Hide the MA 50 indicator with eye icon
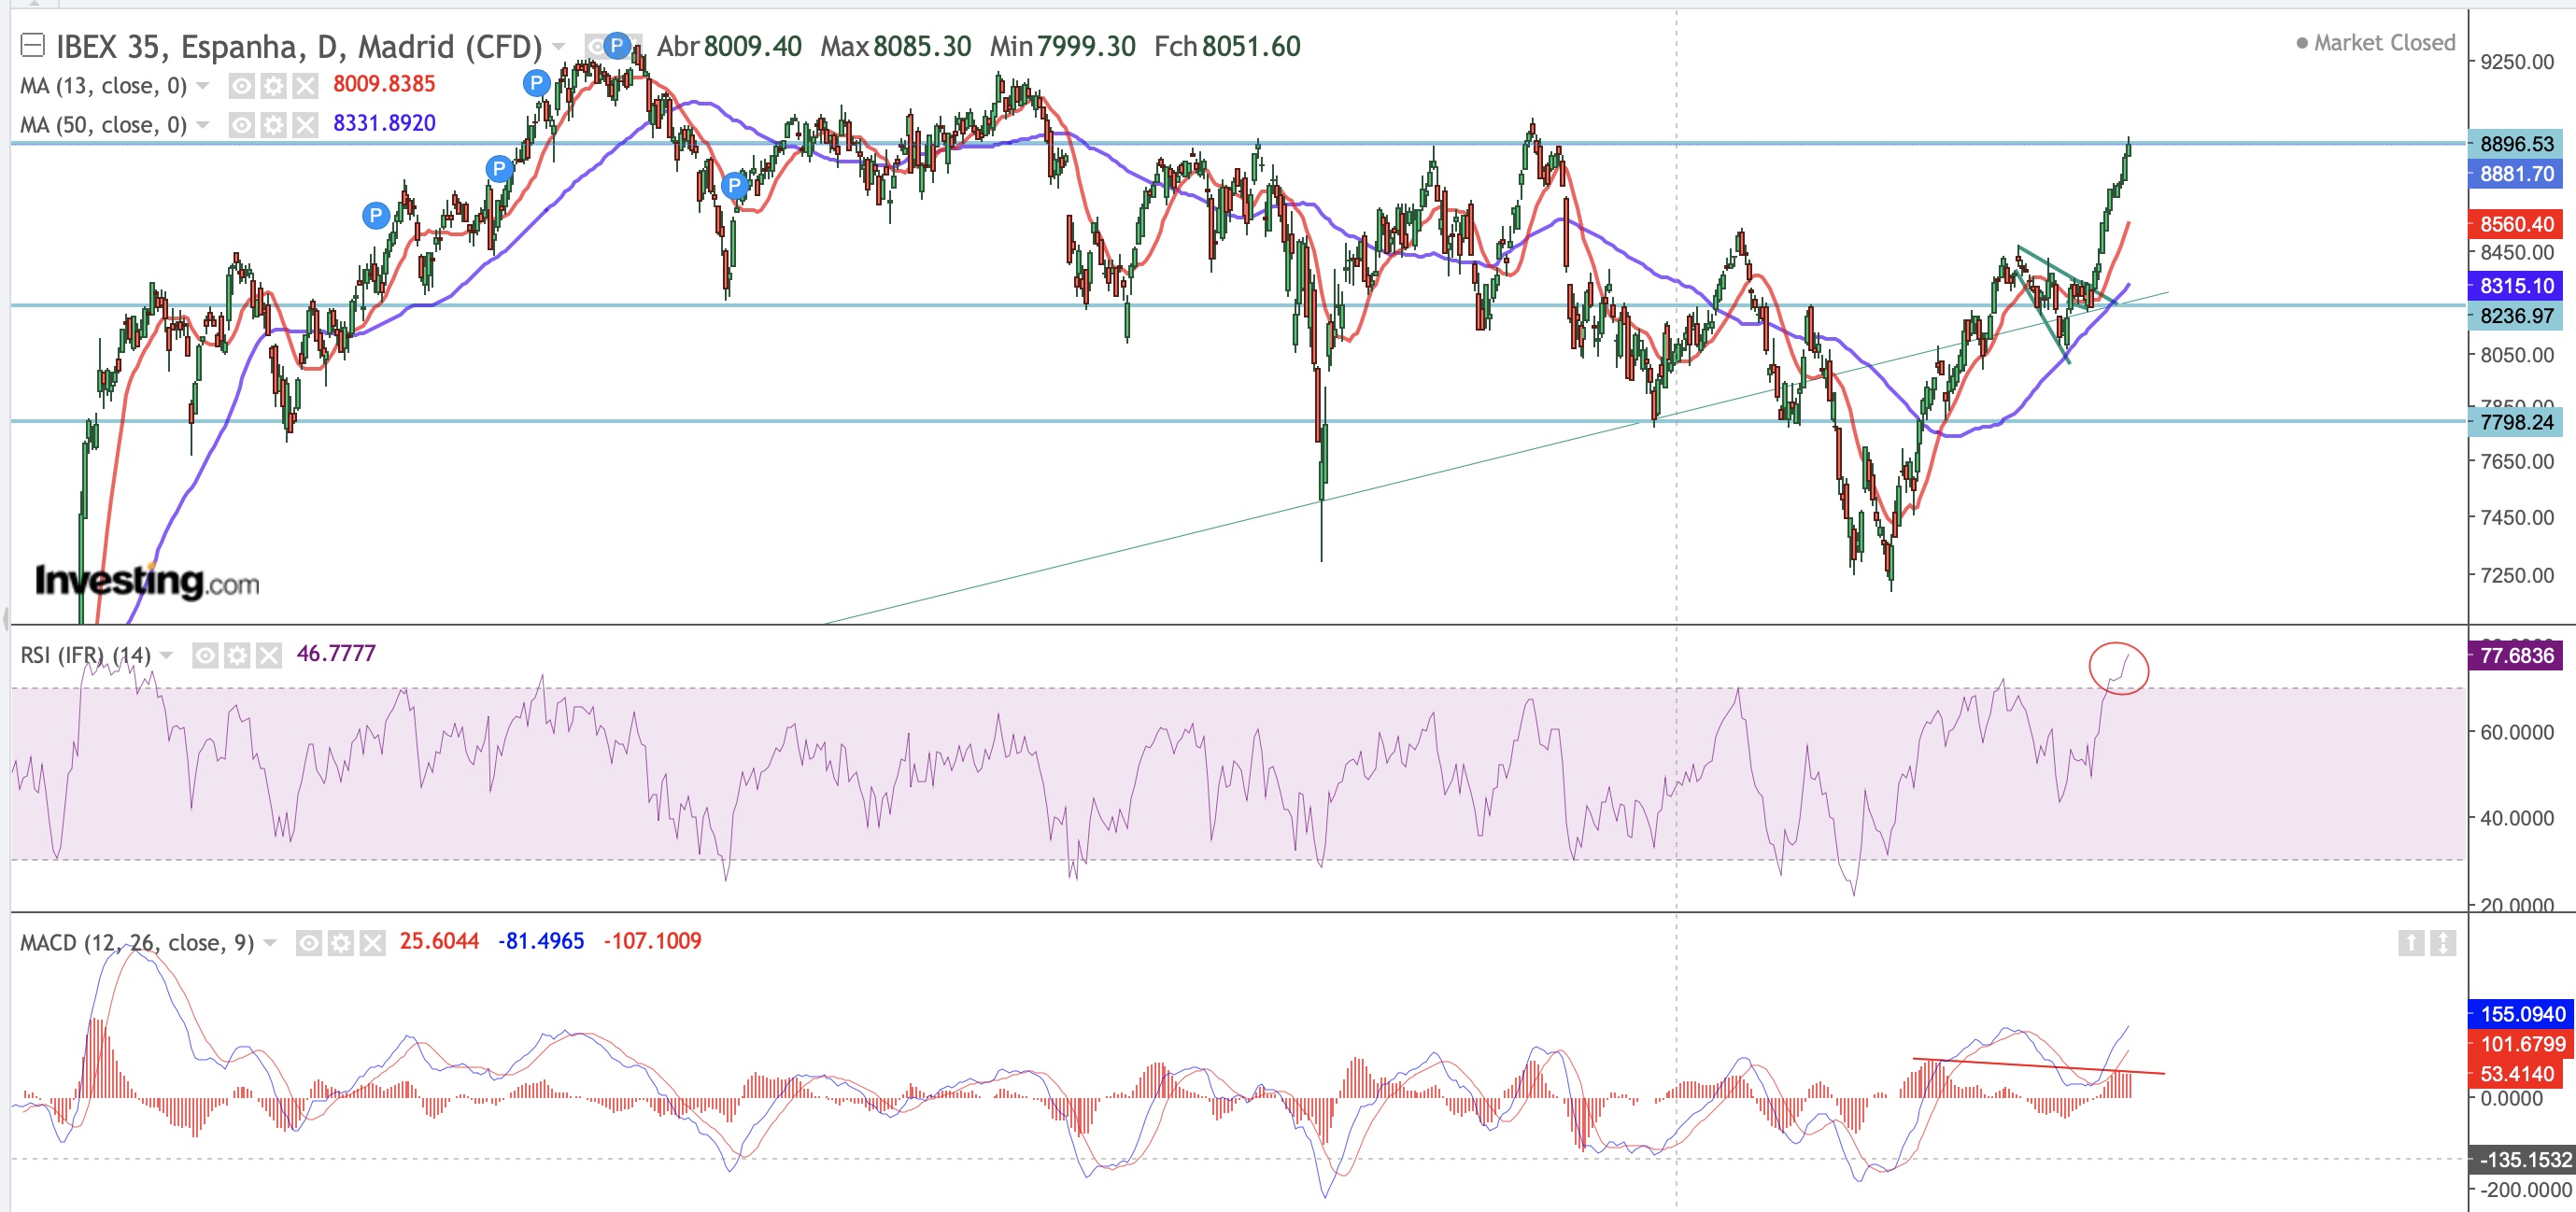Screen dimensions: 2576x1212 241,125
